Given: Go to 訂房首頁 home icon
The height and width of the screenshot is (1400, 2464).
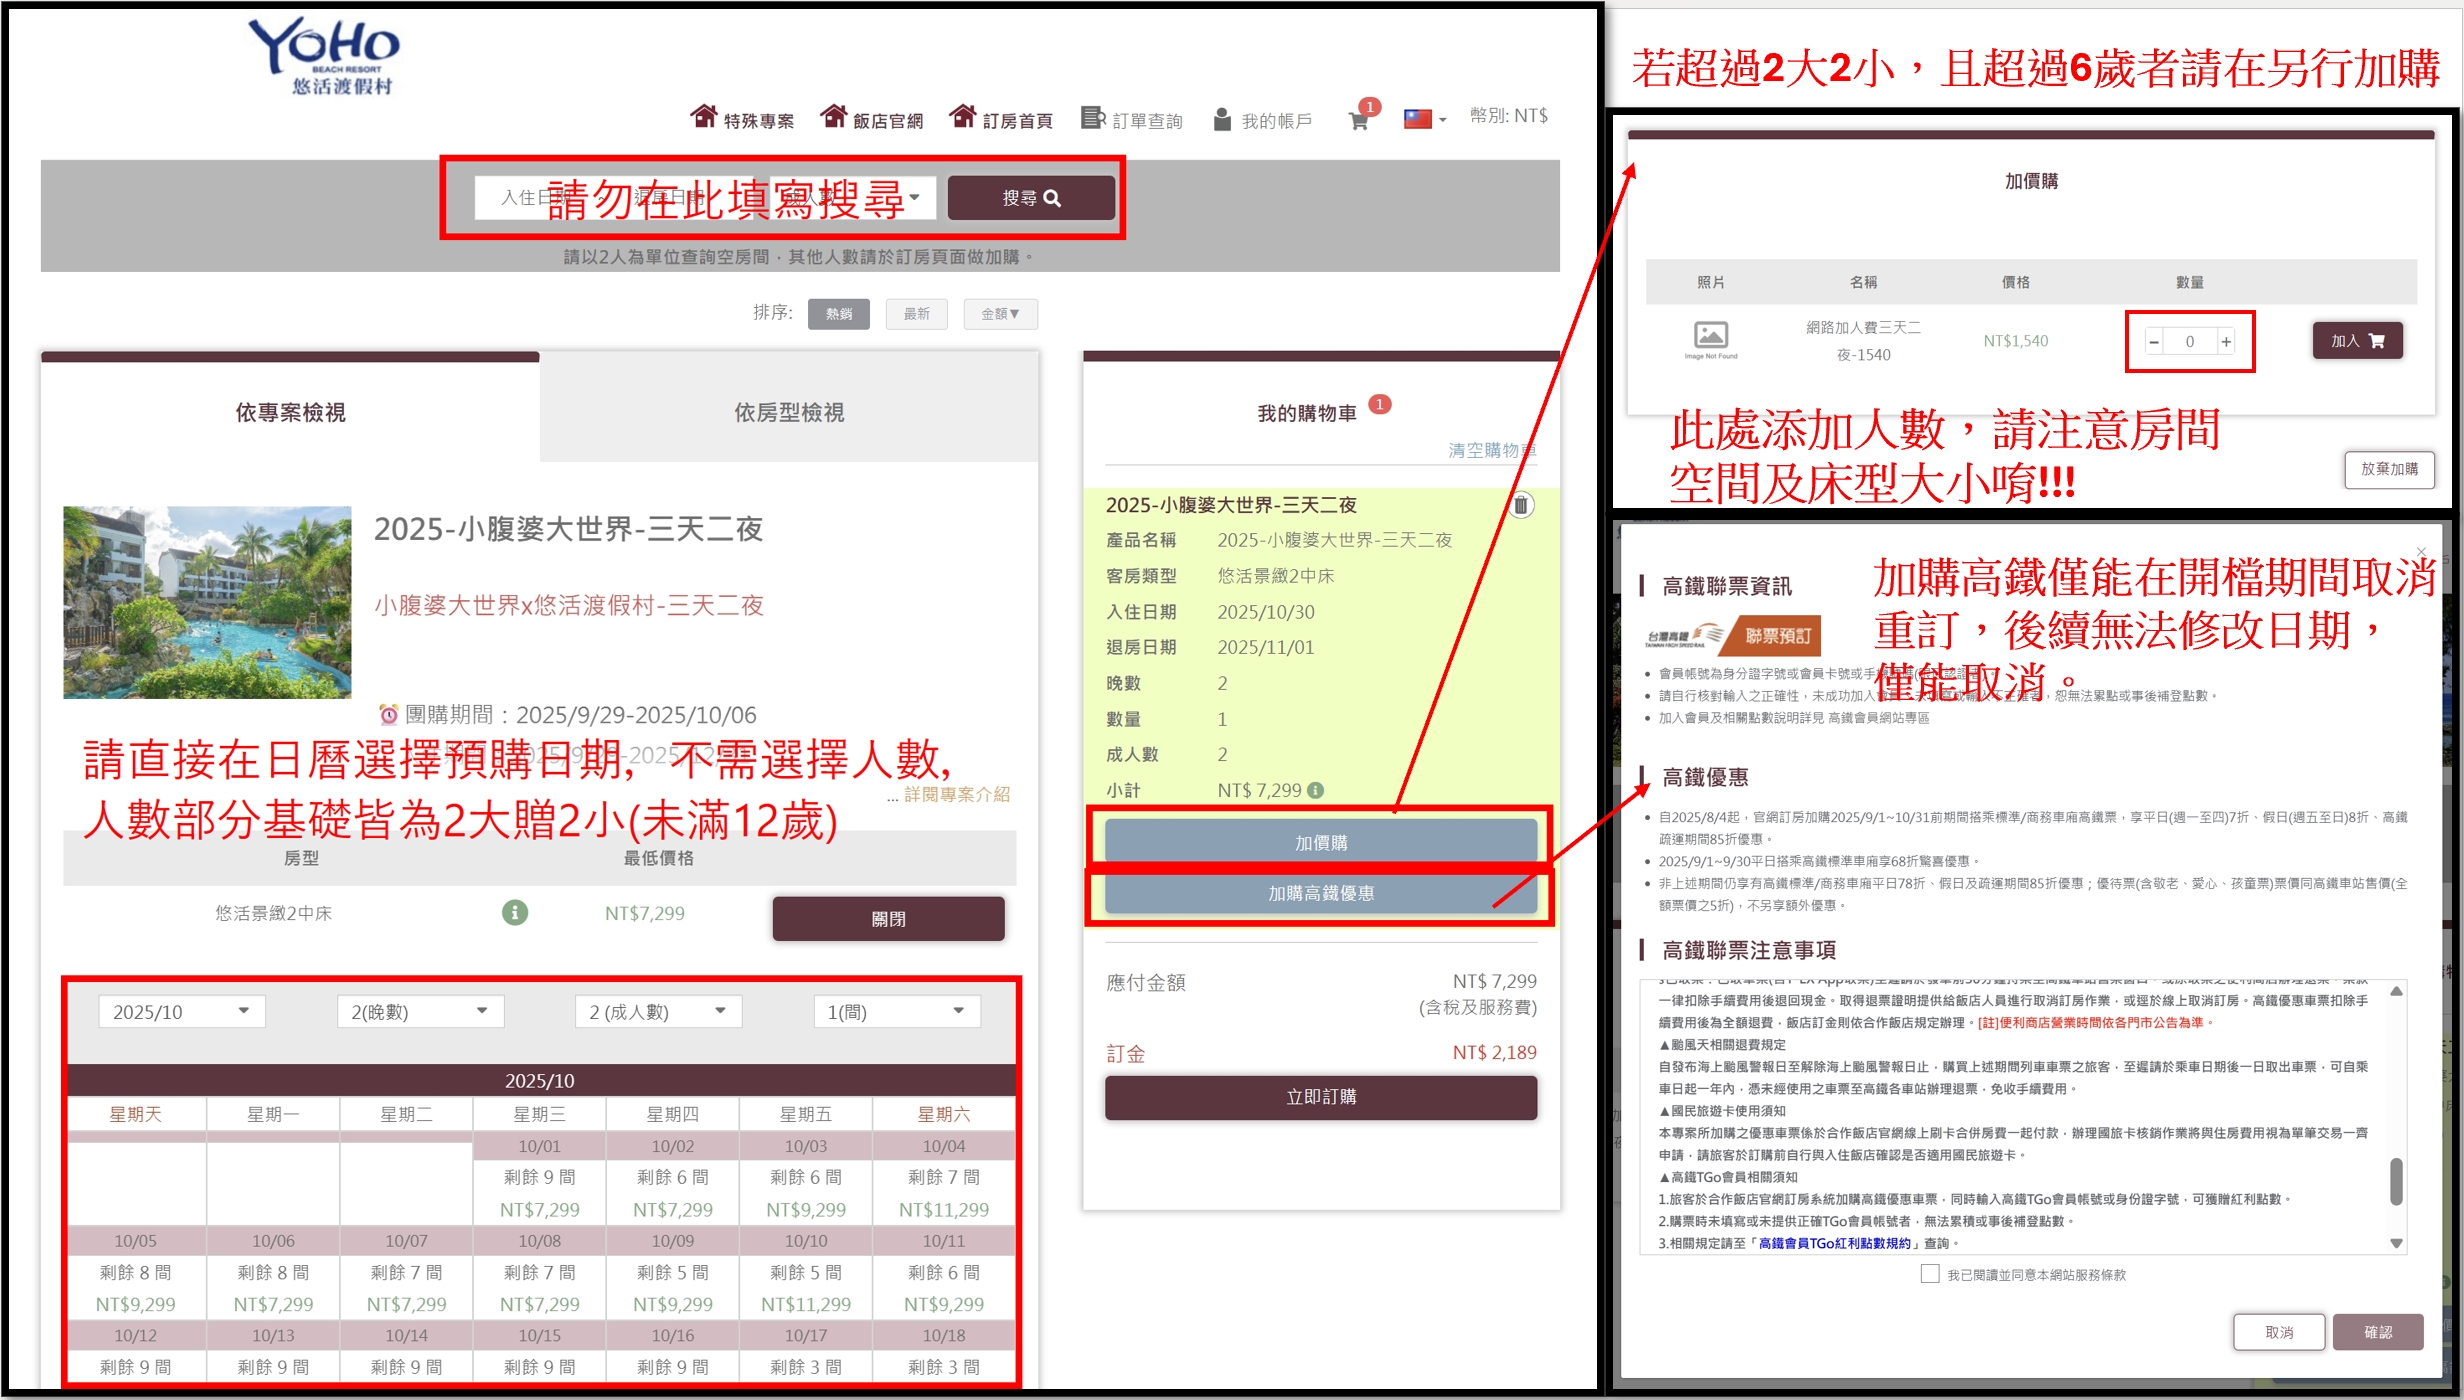Looking at the screenshot, I should tap(962, 117).
